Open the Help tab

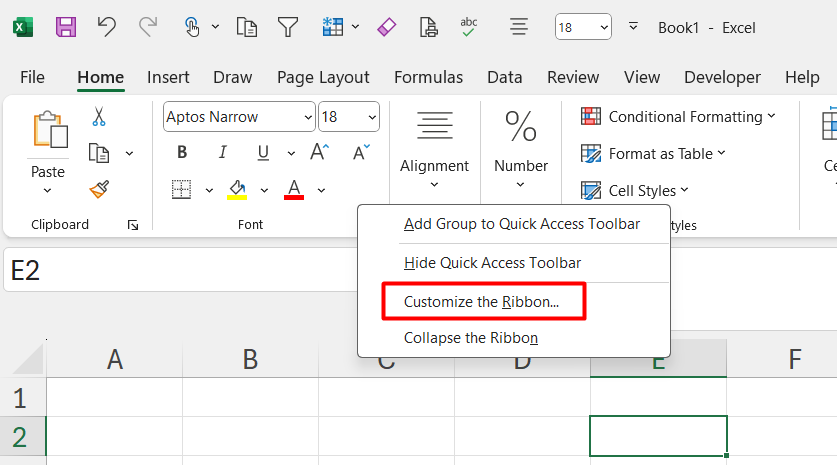802,77
